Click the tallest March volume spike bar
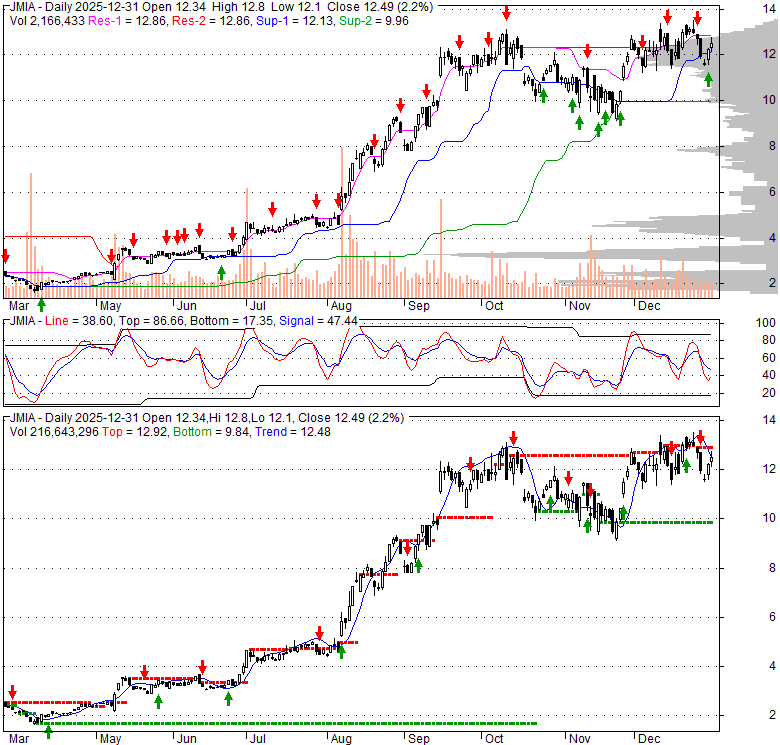780x745 pixels. pos(31,235)
